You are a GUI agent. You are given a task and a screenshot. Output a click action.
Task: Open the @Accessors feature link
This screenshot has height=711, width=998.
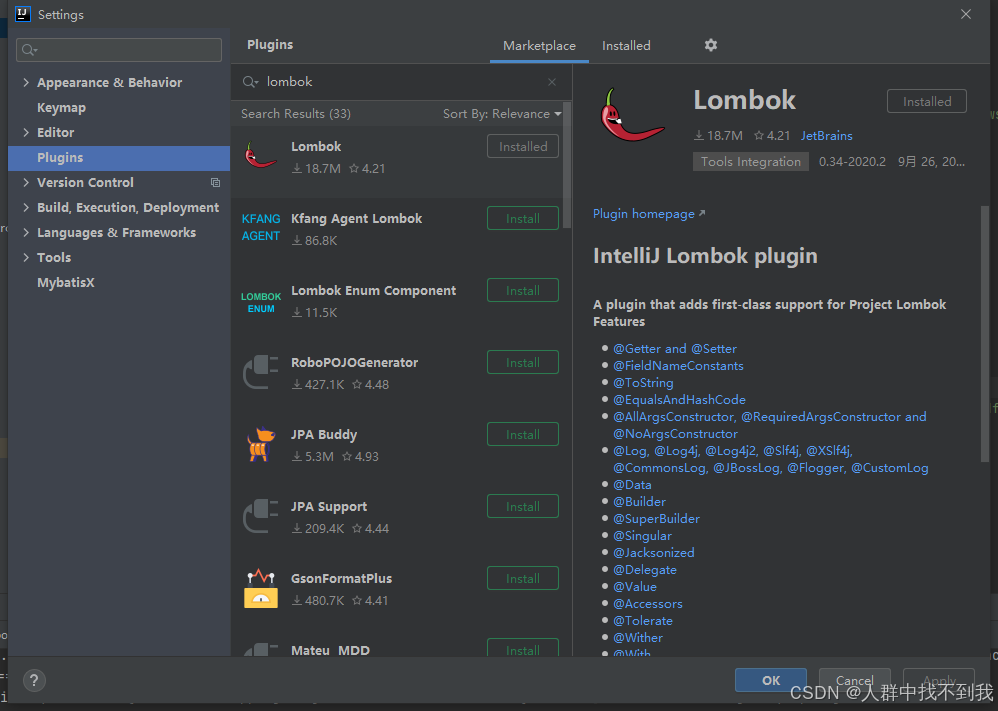click(647, 604)
